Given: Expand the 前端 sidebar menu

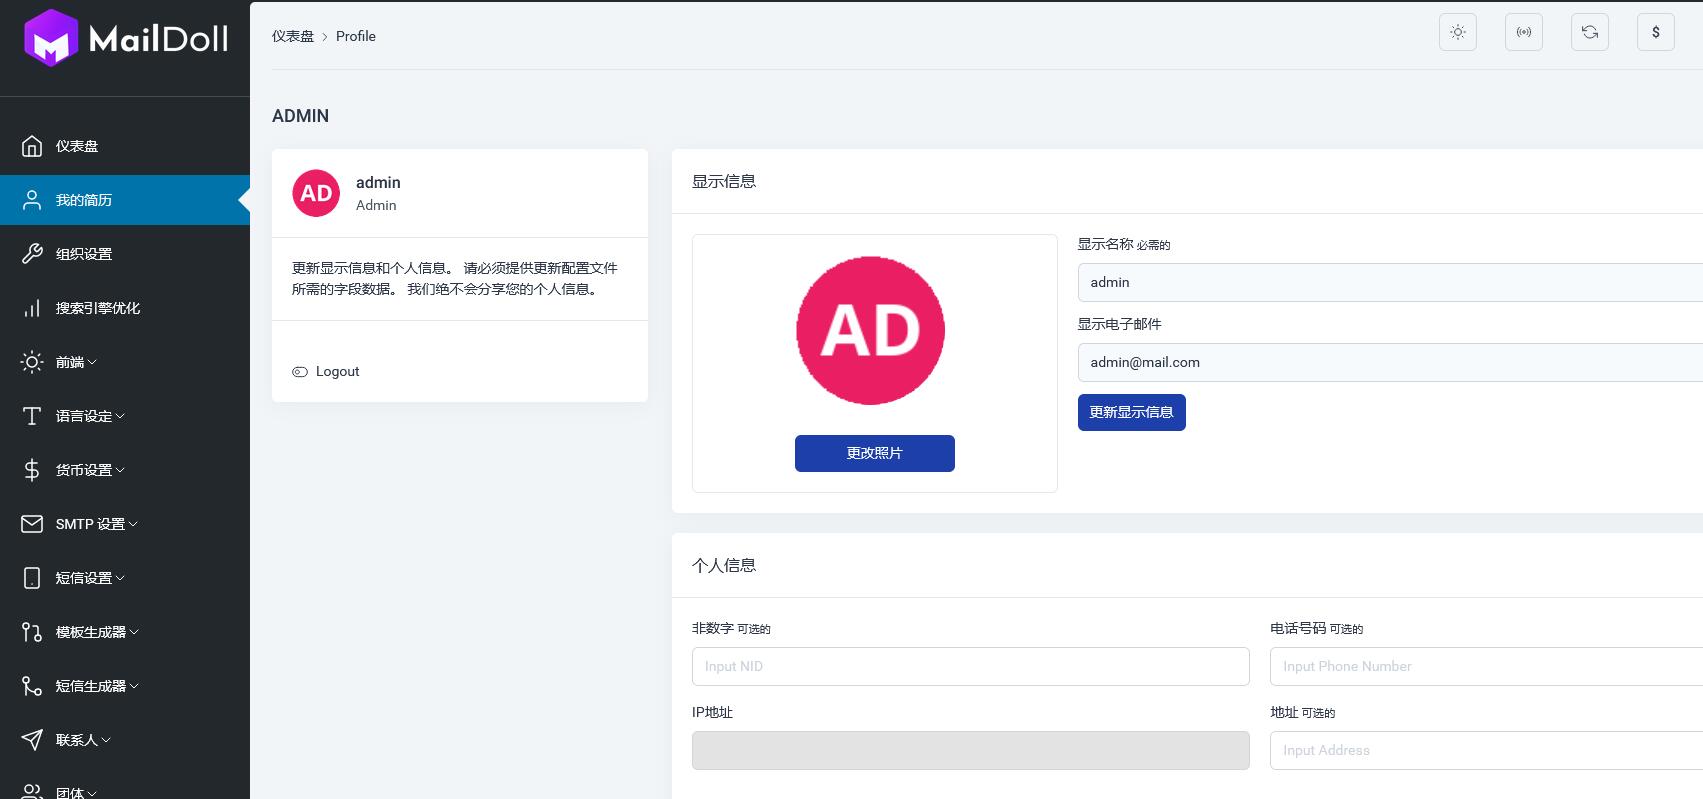Looking at the screenshot, I should [x=75, y=362].
